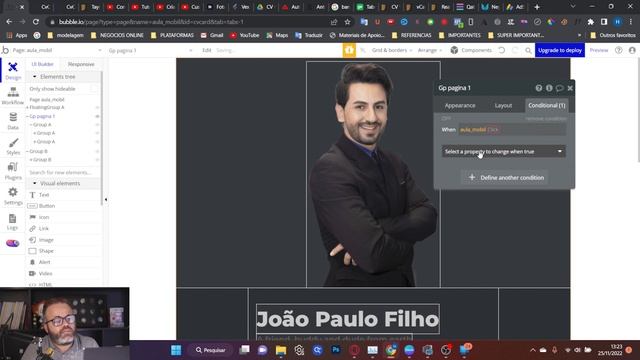The image size is (640, 360).
Task: Open the Plugins section
Action: [13, 171]
